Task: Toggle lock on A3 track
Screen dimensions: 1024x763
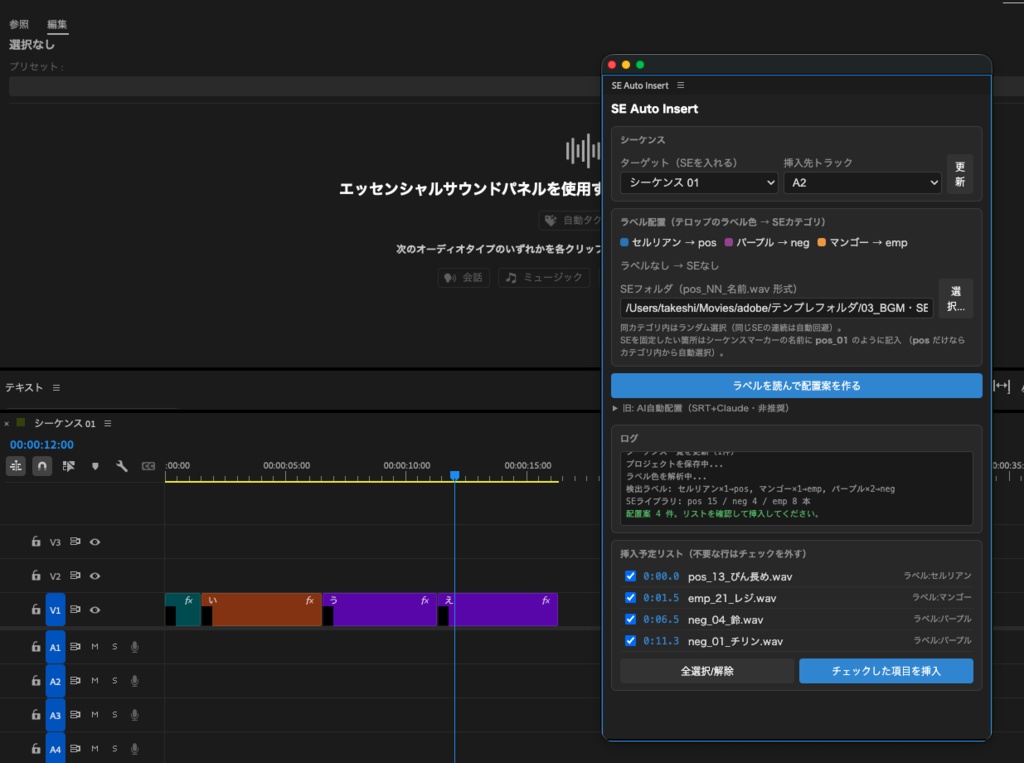Action: pyautogui.click(x=36, y=715)
